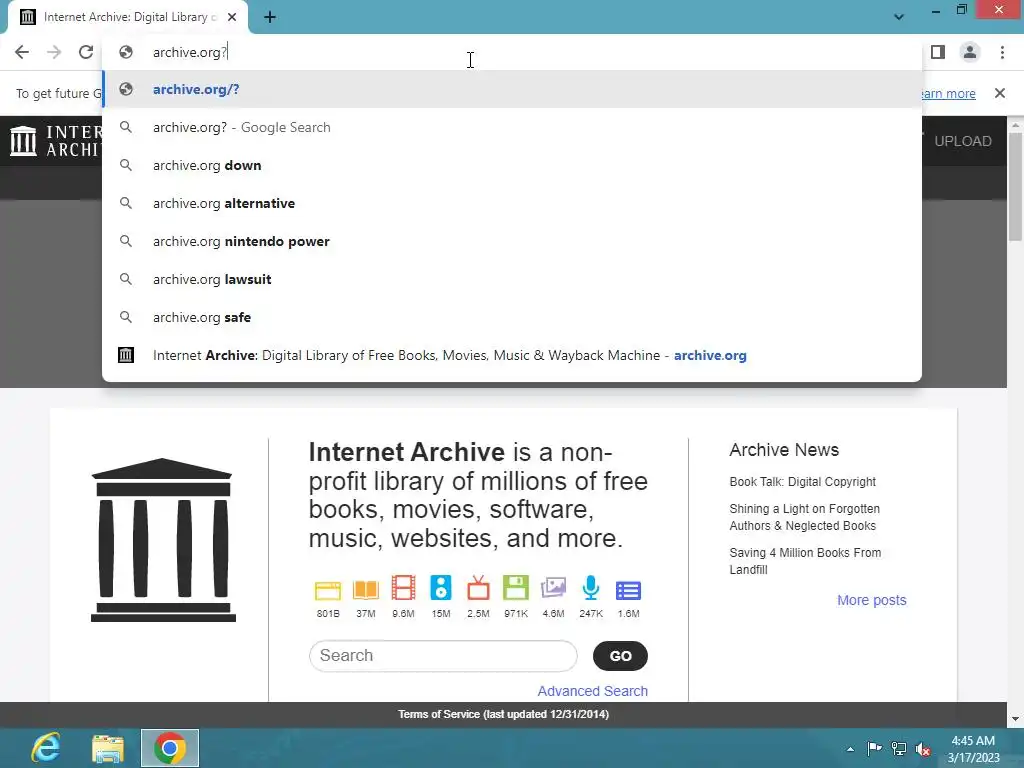Close the Internet Archive tab

pos(232,18)
